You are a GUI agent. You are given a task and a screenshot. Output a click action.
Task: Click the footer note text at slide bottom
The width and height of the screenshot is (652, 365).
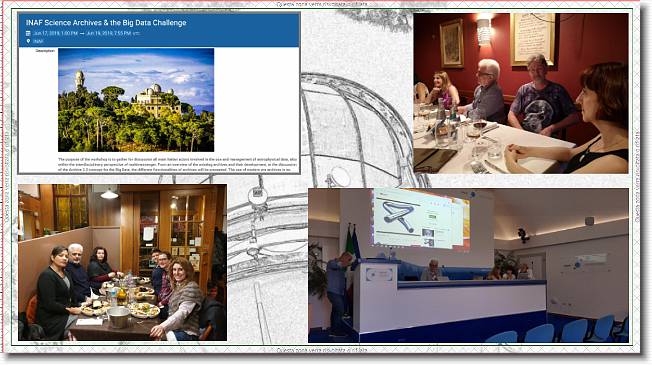322,350
